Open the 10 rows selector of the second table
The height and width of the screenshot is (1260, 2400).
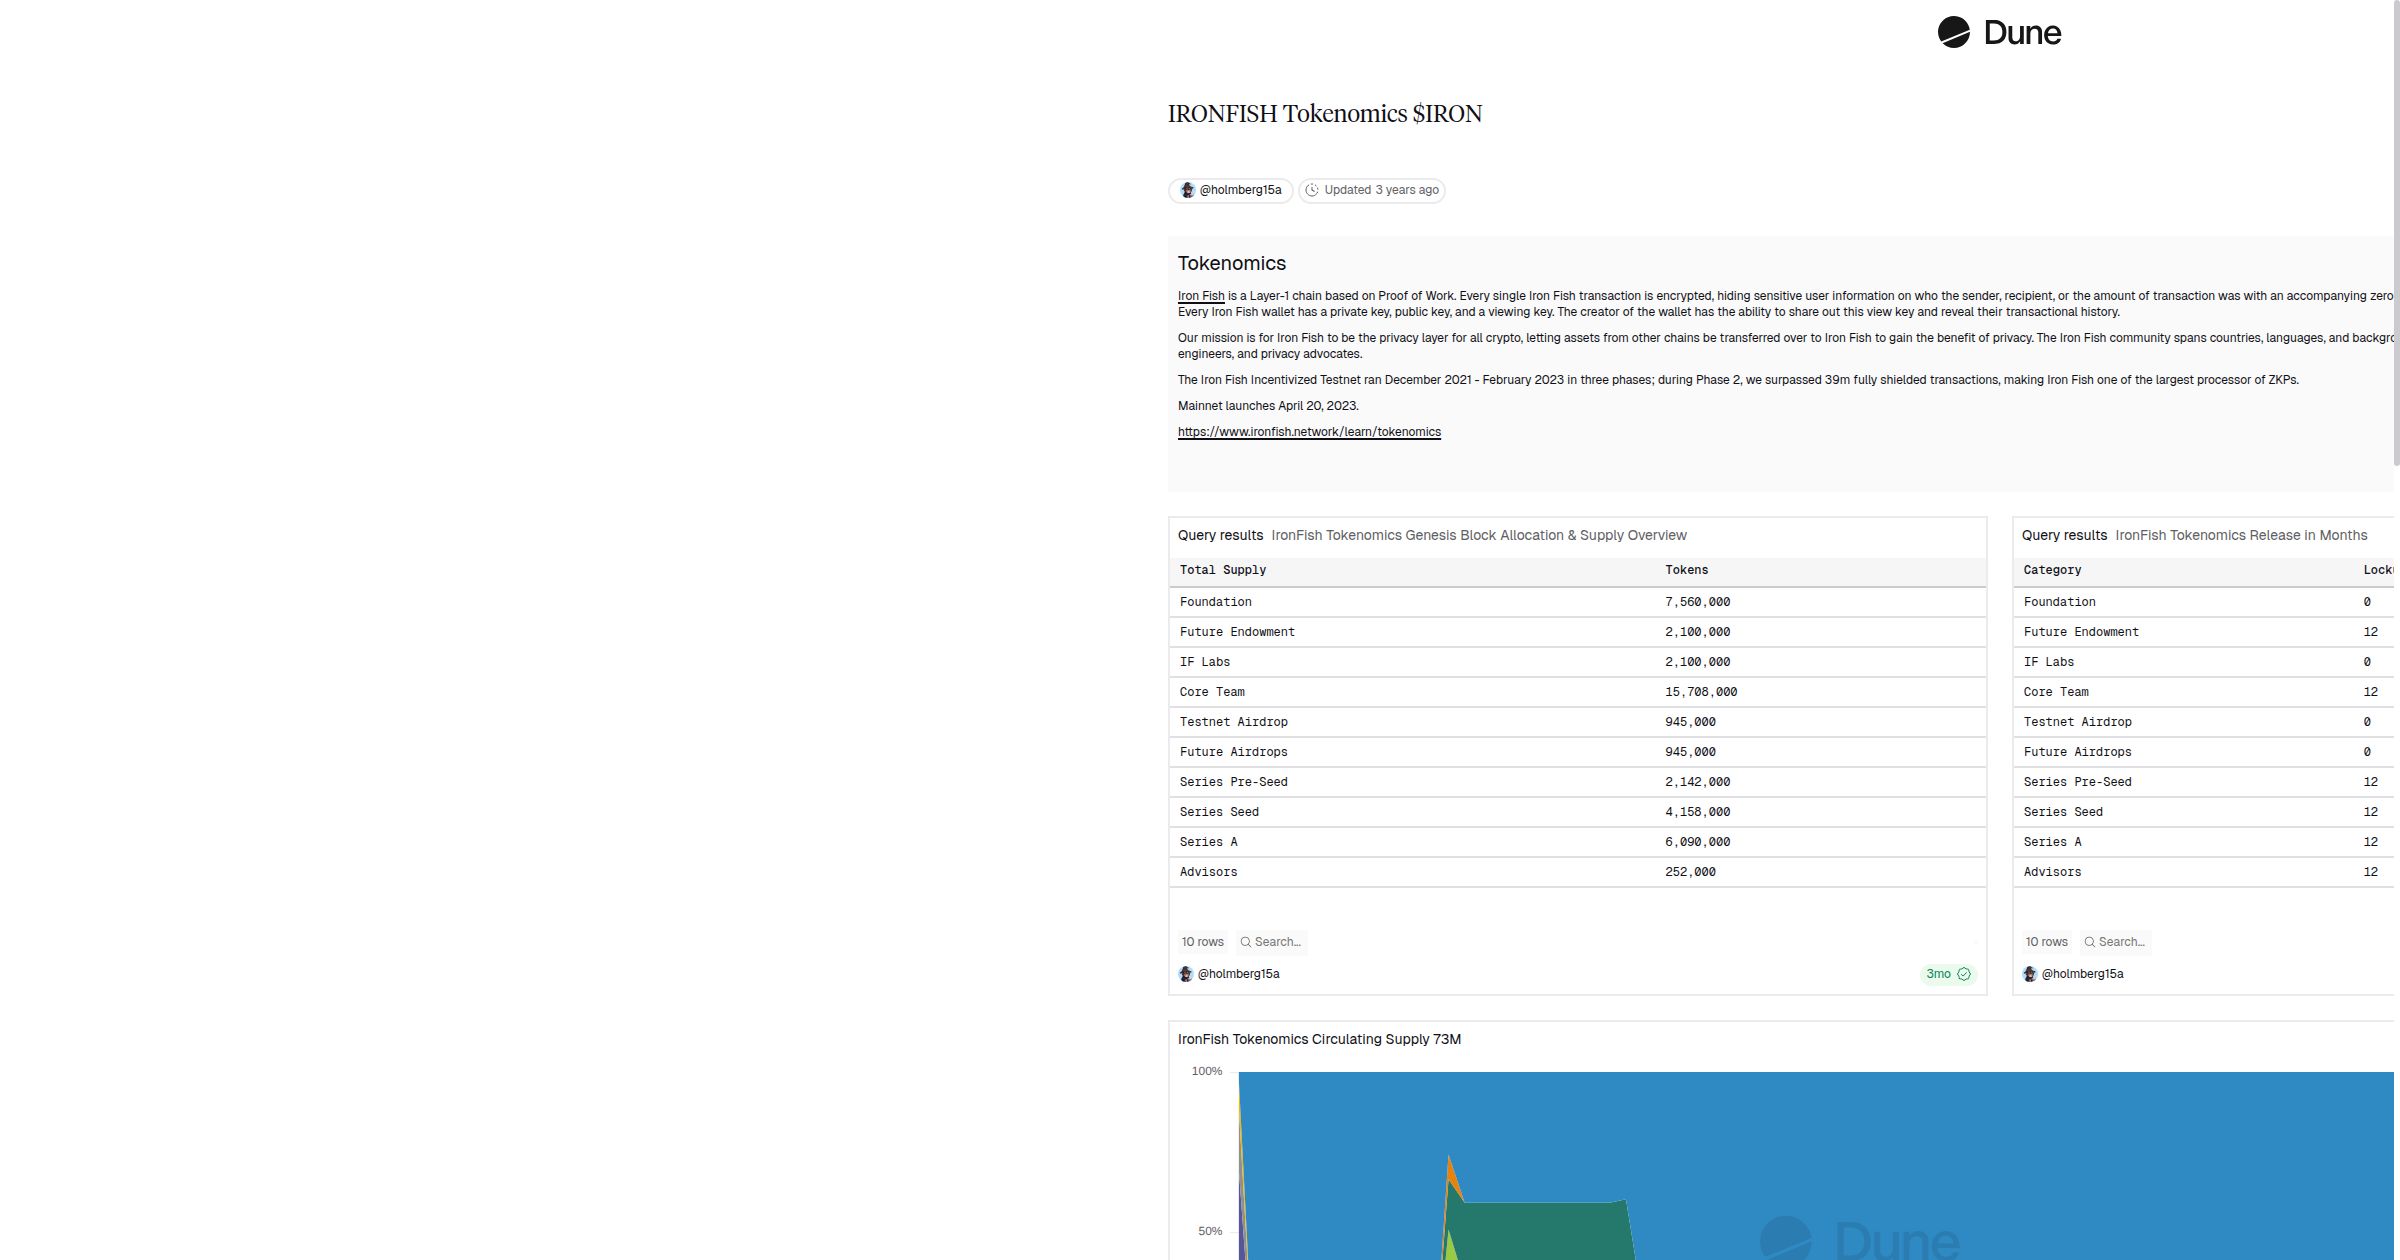2047,942
